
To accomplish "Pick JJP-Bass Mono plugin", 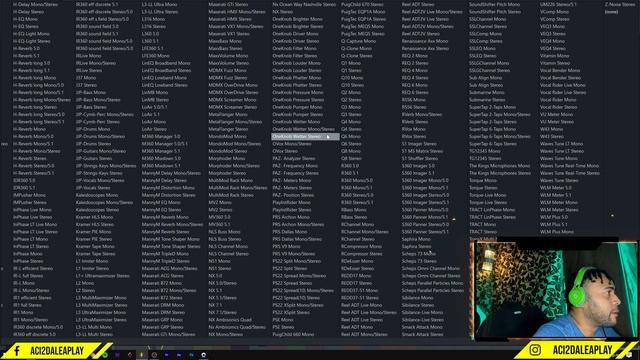I will (x=91, y=92).
